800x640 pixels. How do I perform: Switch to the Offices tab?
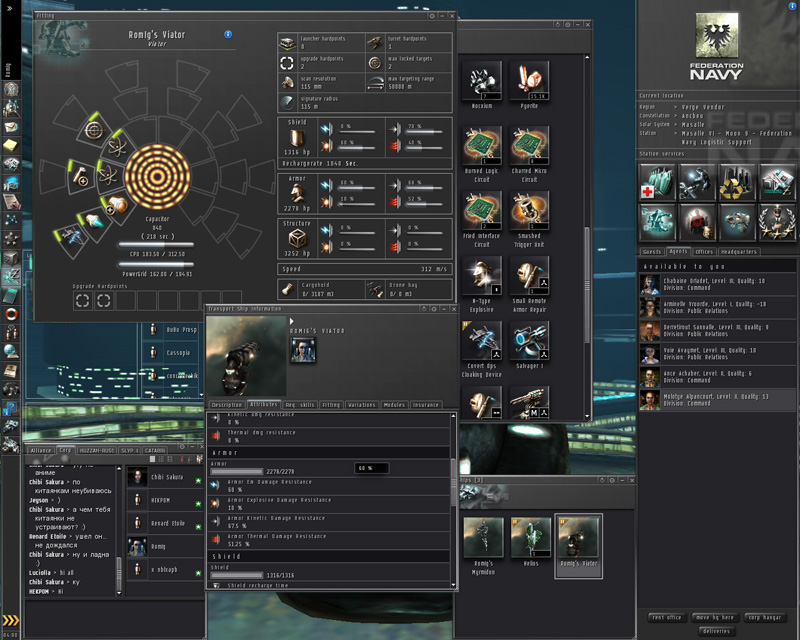tap(704, 252)
